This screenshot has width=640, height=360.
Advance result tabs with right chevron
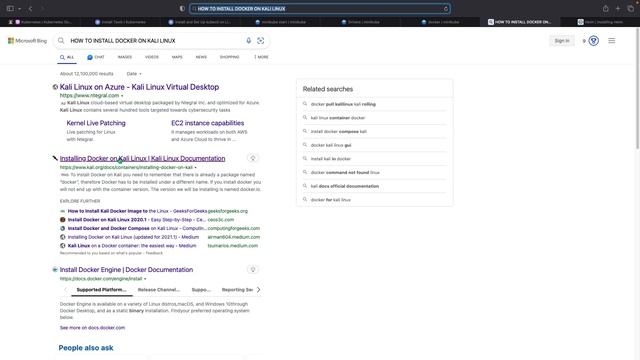pos(258,290)
